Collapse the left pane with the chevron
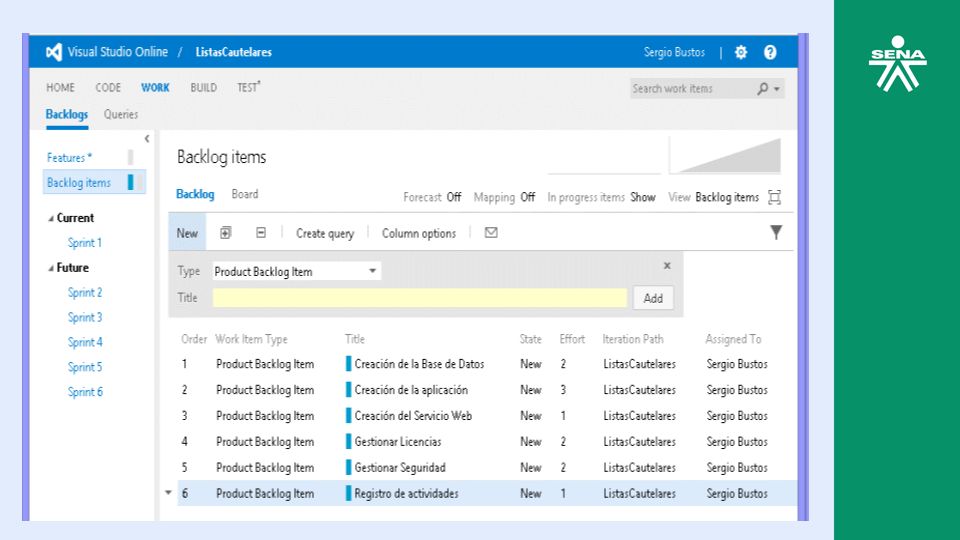960x540 pixels. (147, 139)
